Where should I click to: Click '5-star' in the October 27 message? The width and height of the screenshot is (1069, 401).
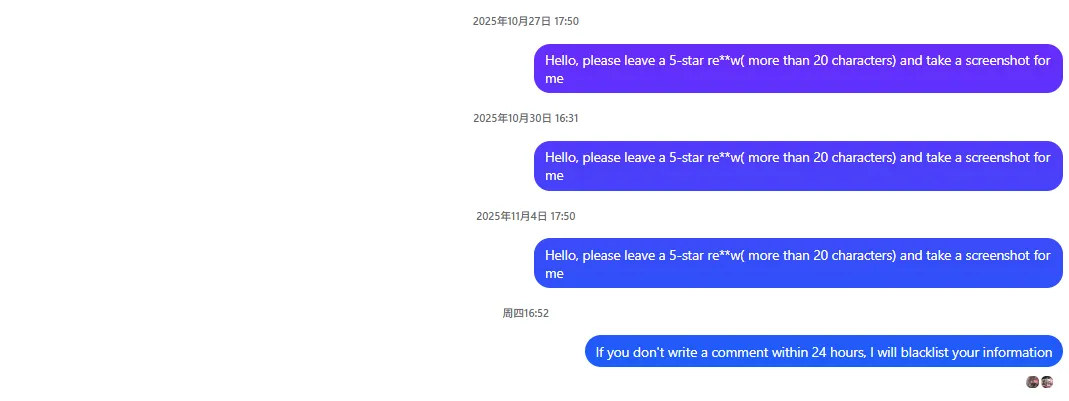pyautogui.click(x=686, y=60)
